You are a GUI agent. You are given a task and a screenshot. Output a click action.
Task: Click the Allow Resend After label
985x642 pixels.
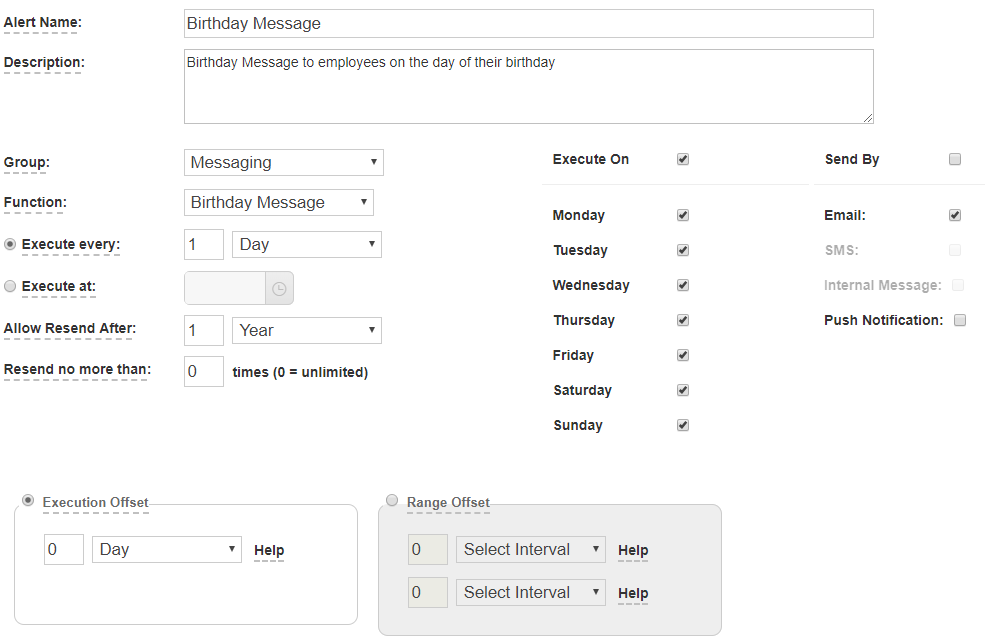coord(70,329)
